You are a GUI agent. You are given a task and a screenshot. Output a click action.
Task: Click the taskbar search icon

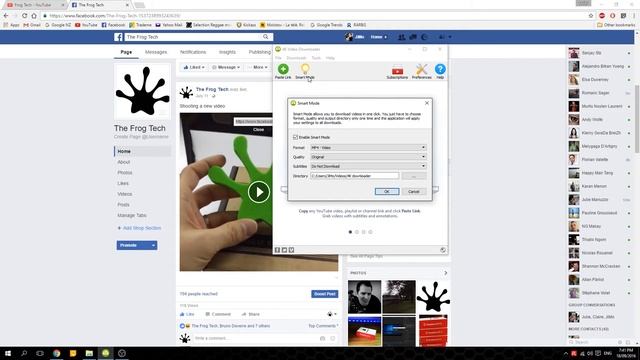click(x=24, y=353)
